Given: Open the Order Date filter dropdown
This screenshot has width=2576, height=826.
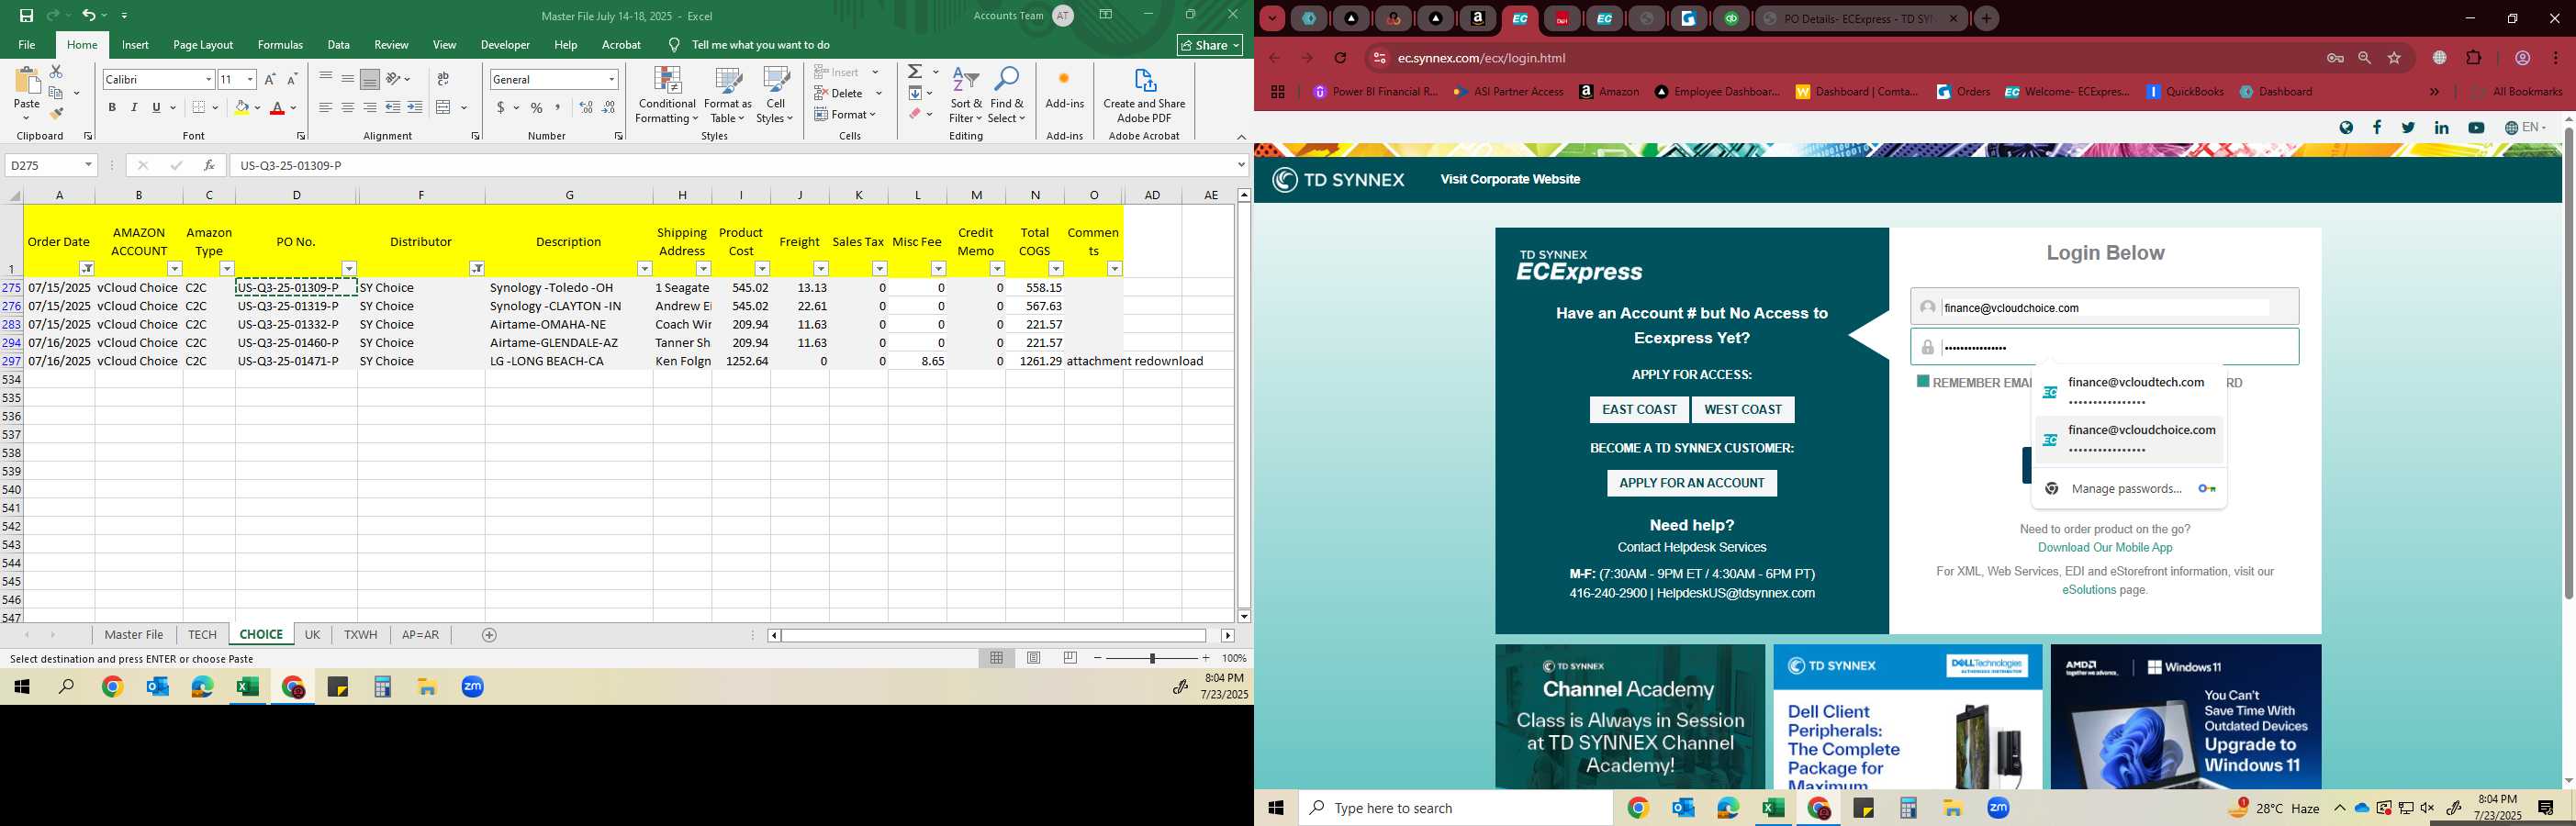Looking at the screenshot, I should coord(87,269).
